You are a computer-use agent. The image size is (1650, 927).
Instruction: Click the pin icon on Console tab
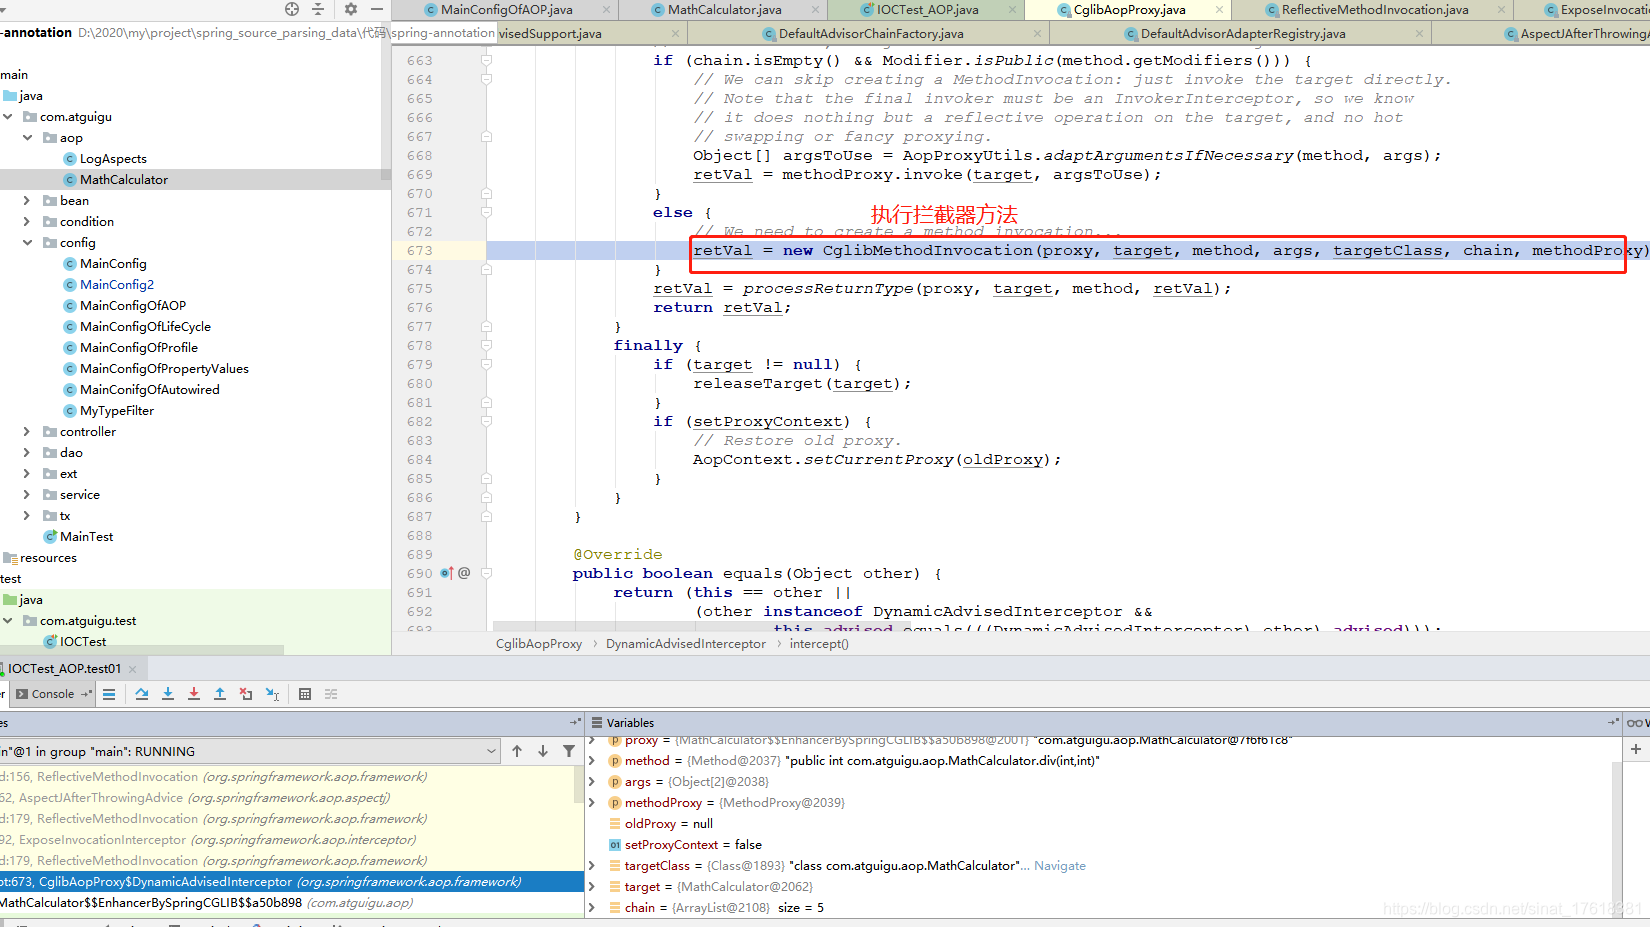(x=86, y=694)
